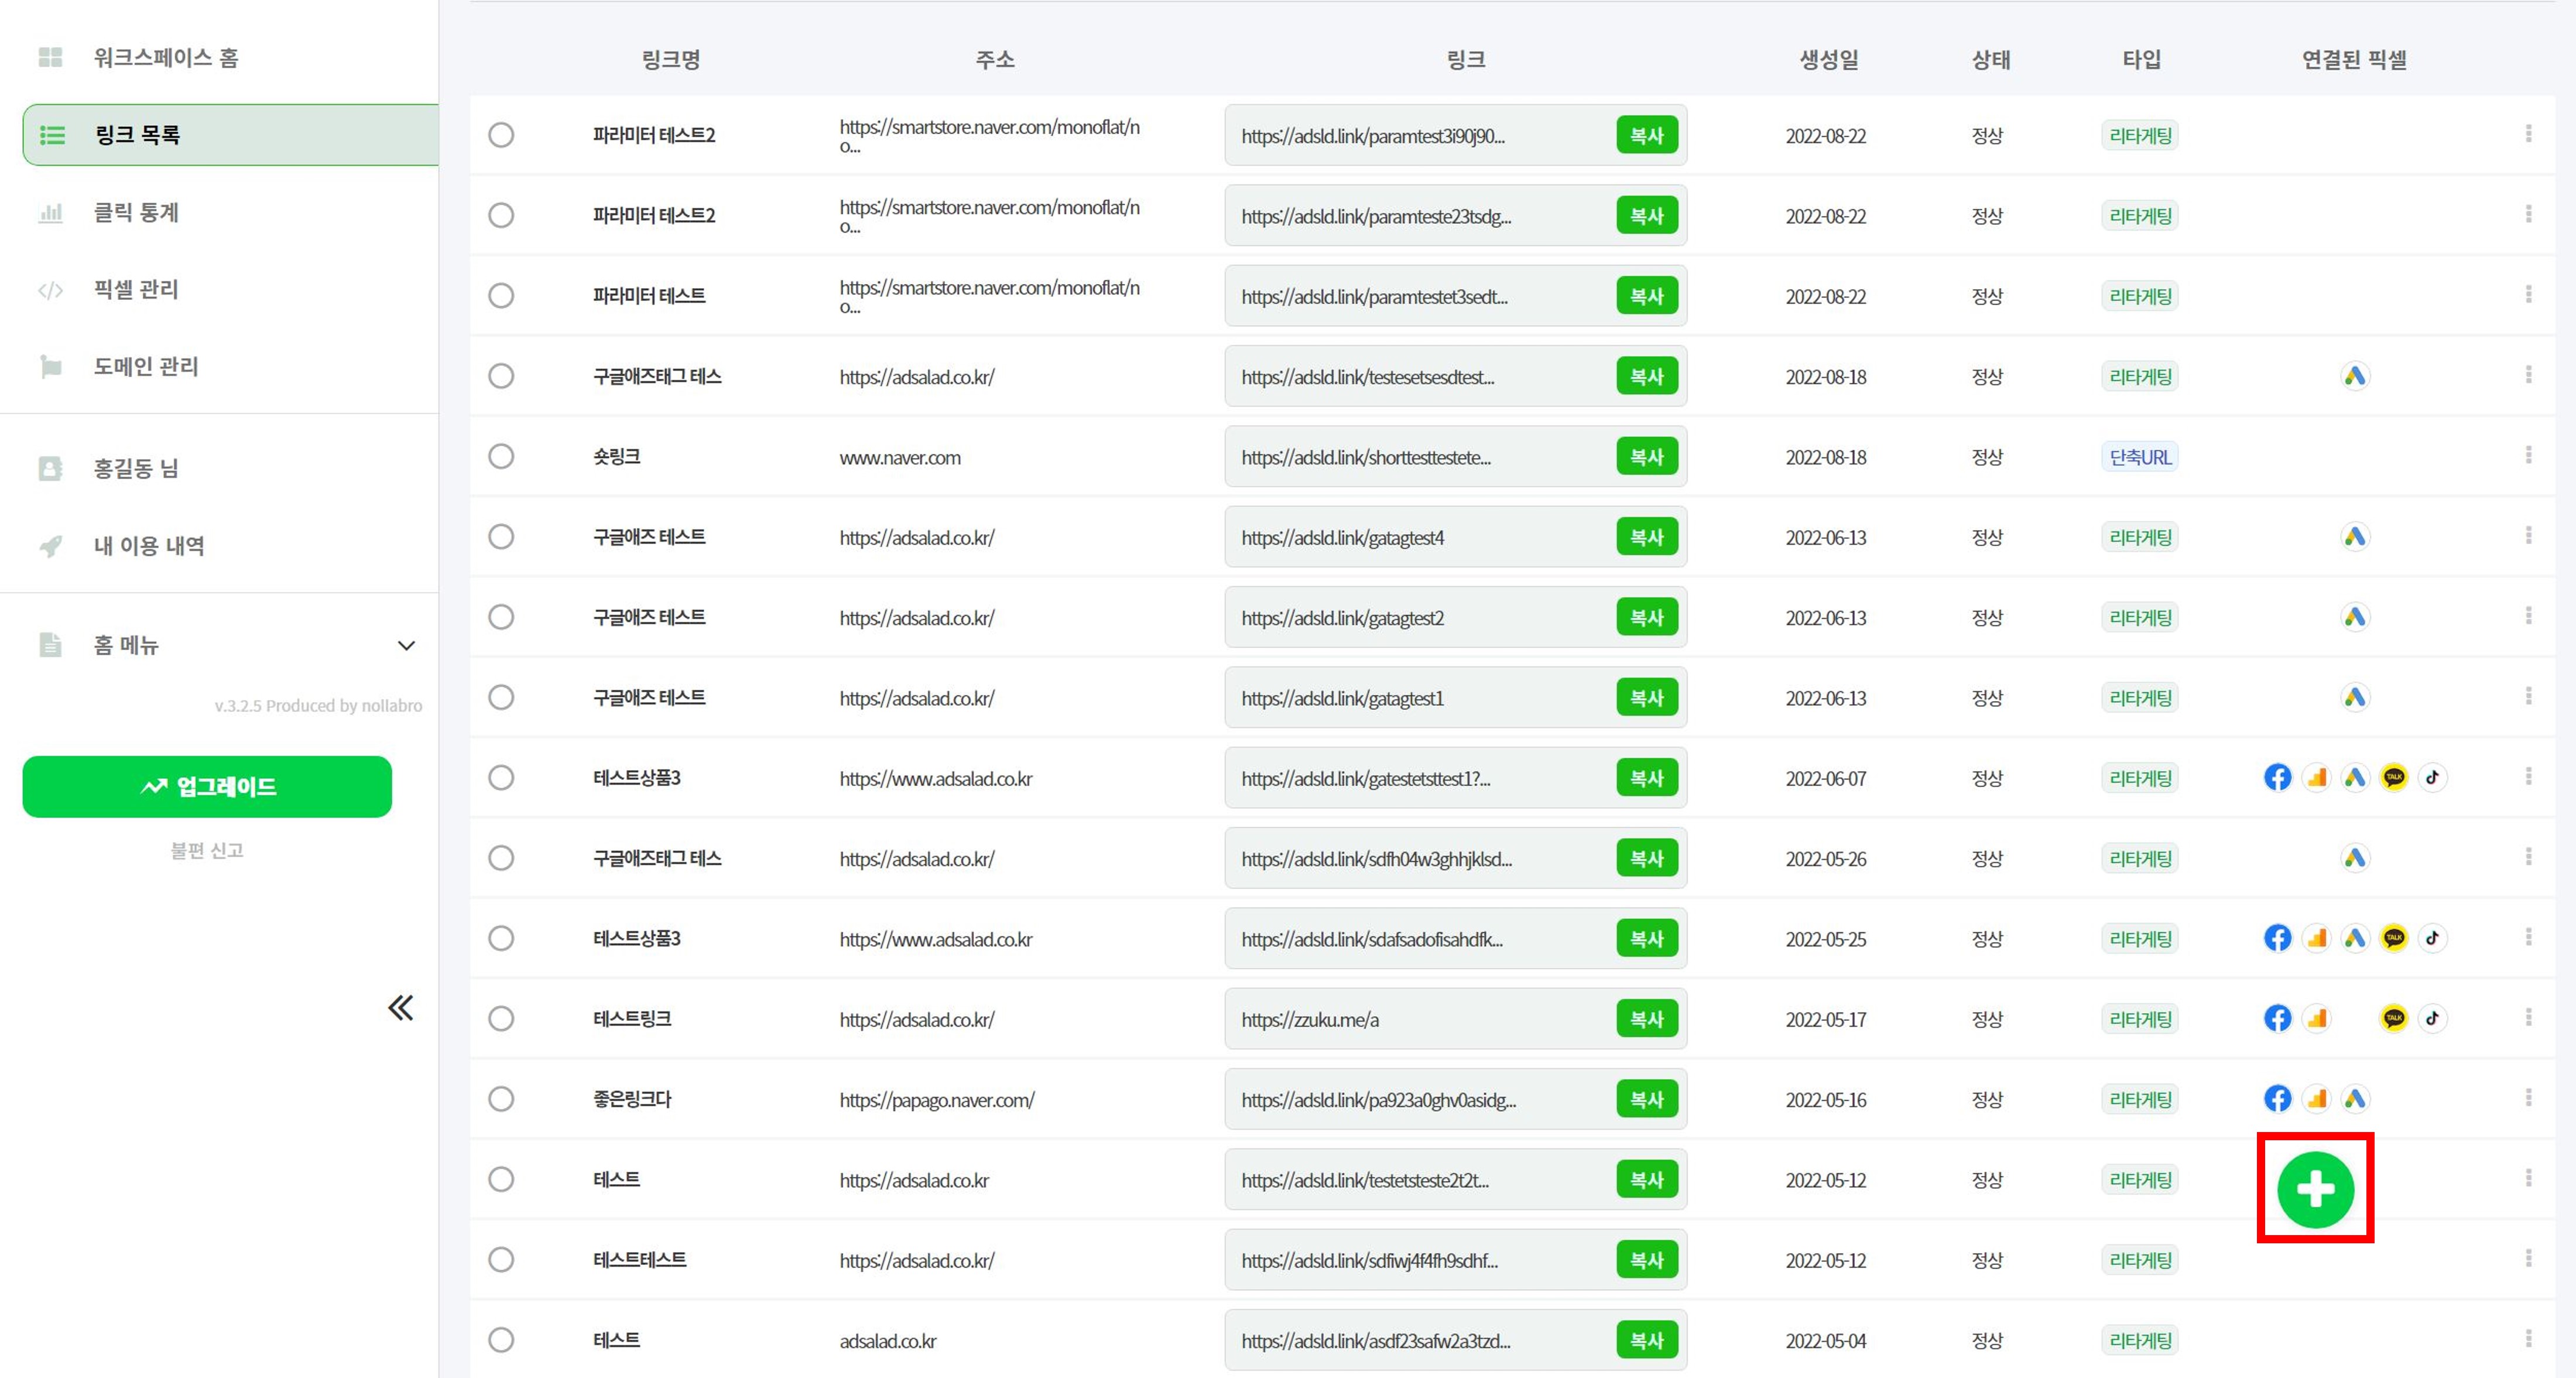Screen dimensions: 2576x1378
Task: Open more options menu for paramteste23tsdg row
Action: tap(2528, 214)
